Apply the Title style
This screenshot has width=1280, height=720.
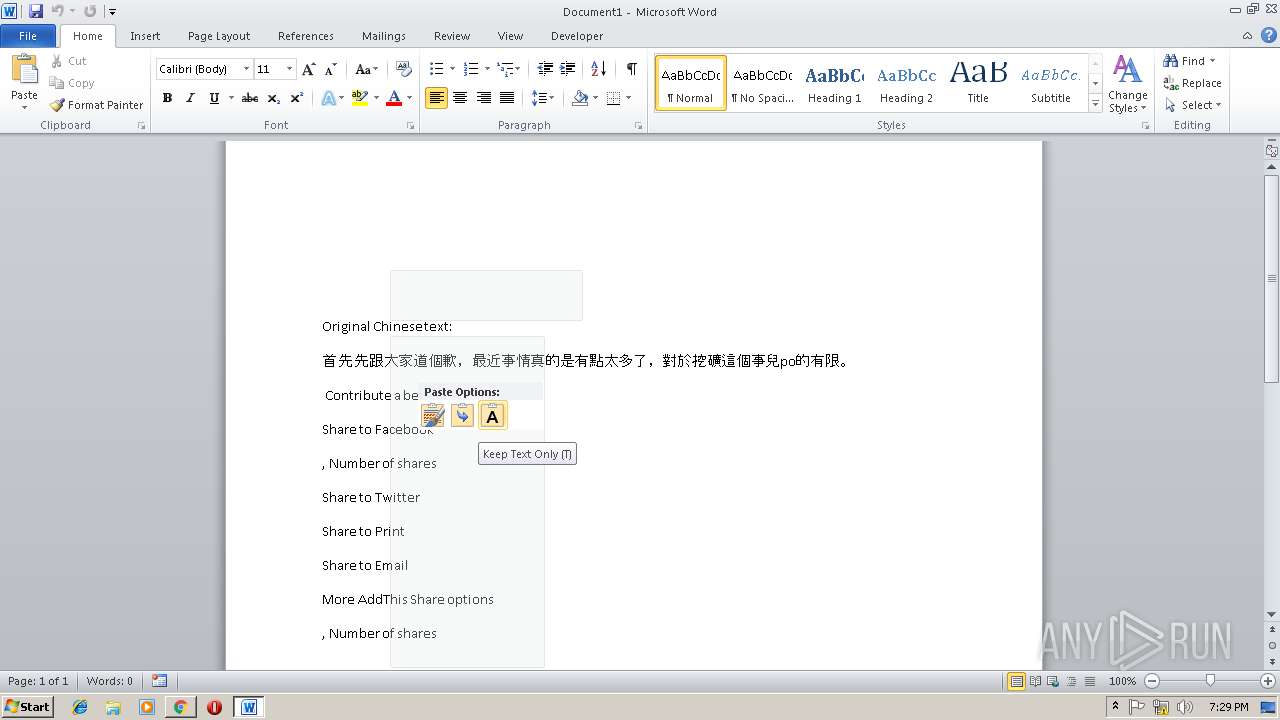point(978,84)
